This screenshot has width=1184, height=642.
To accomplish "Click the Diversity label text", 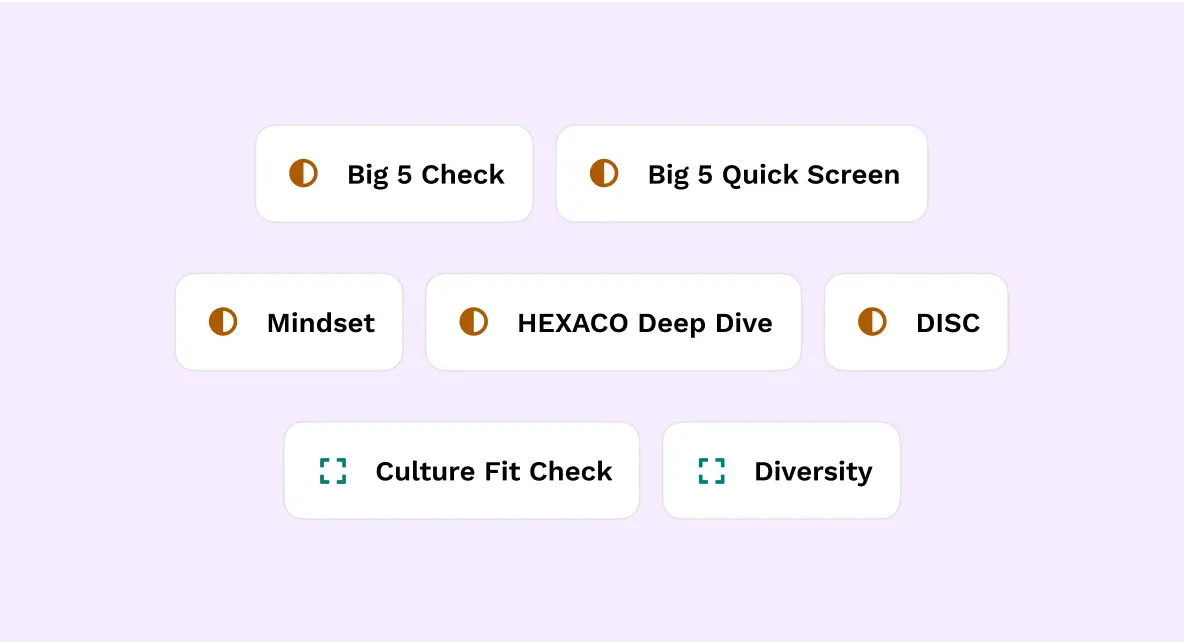I will tap(813, 470).
